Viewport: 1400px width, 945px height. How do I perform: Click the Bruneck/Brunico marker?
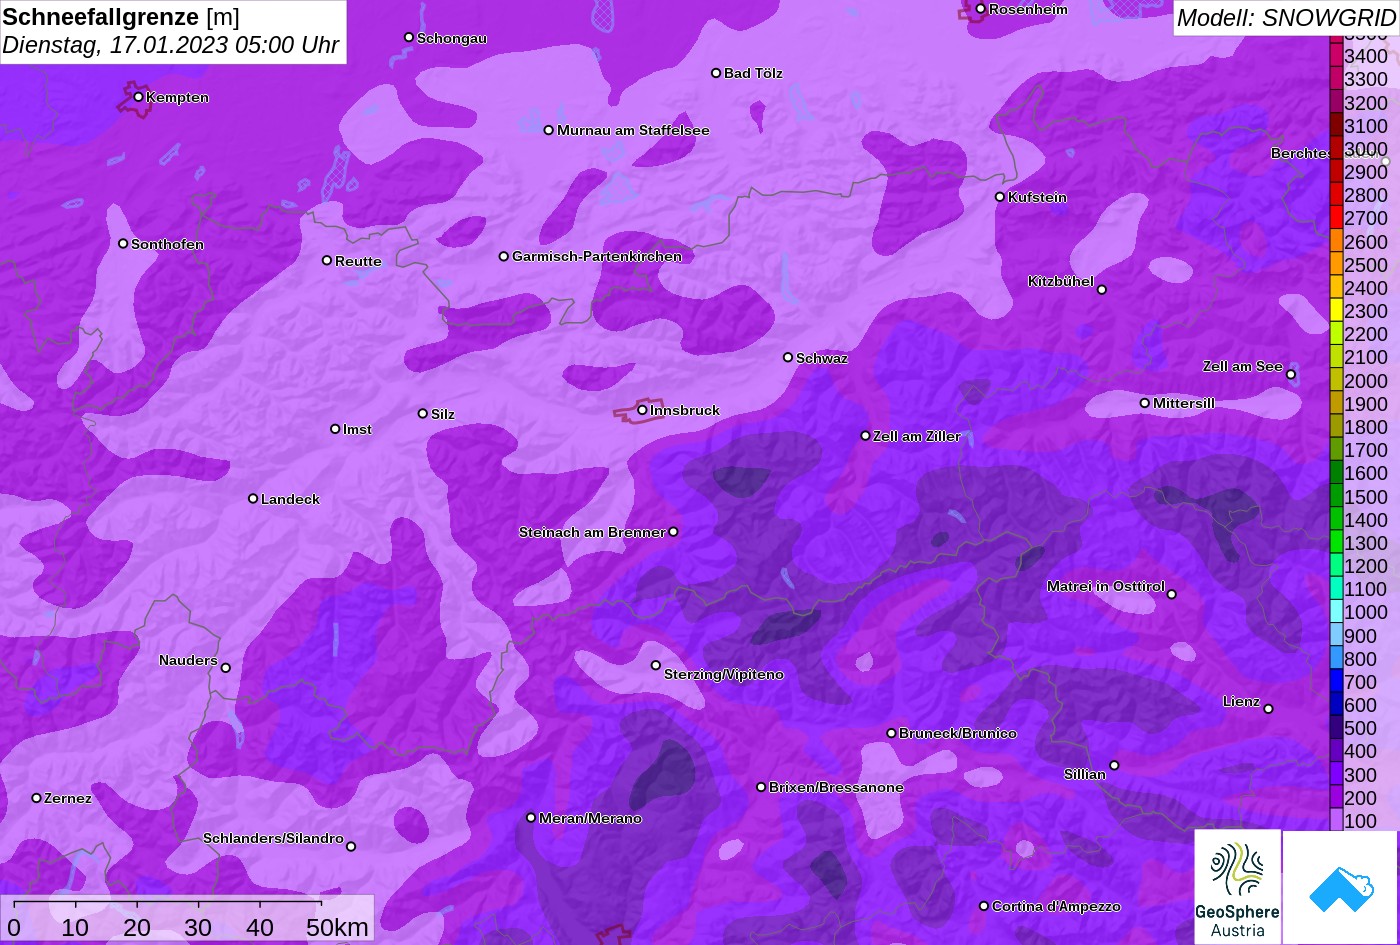[x=892, y=733]
